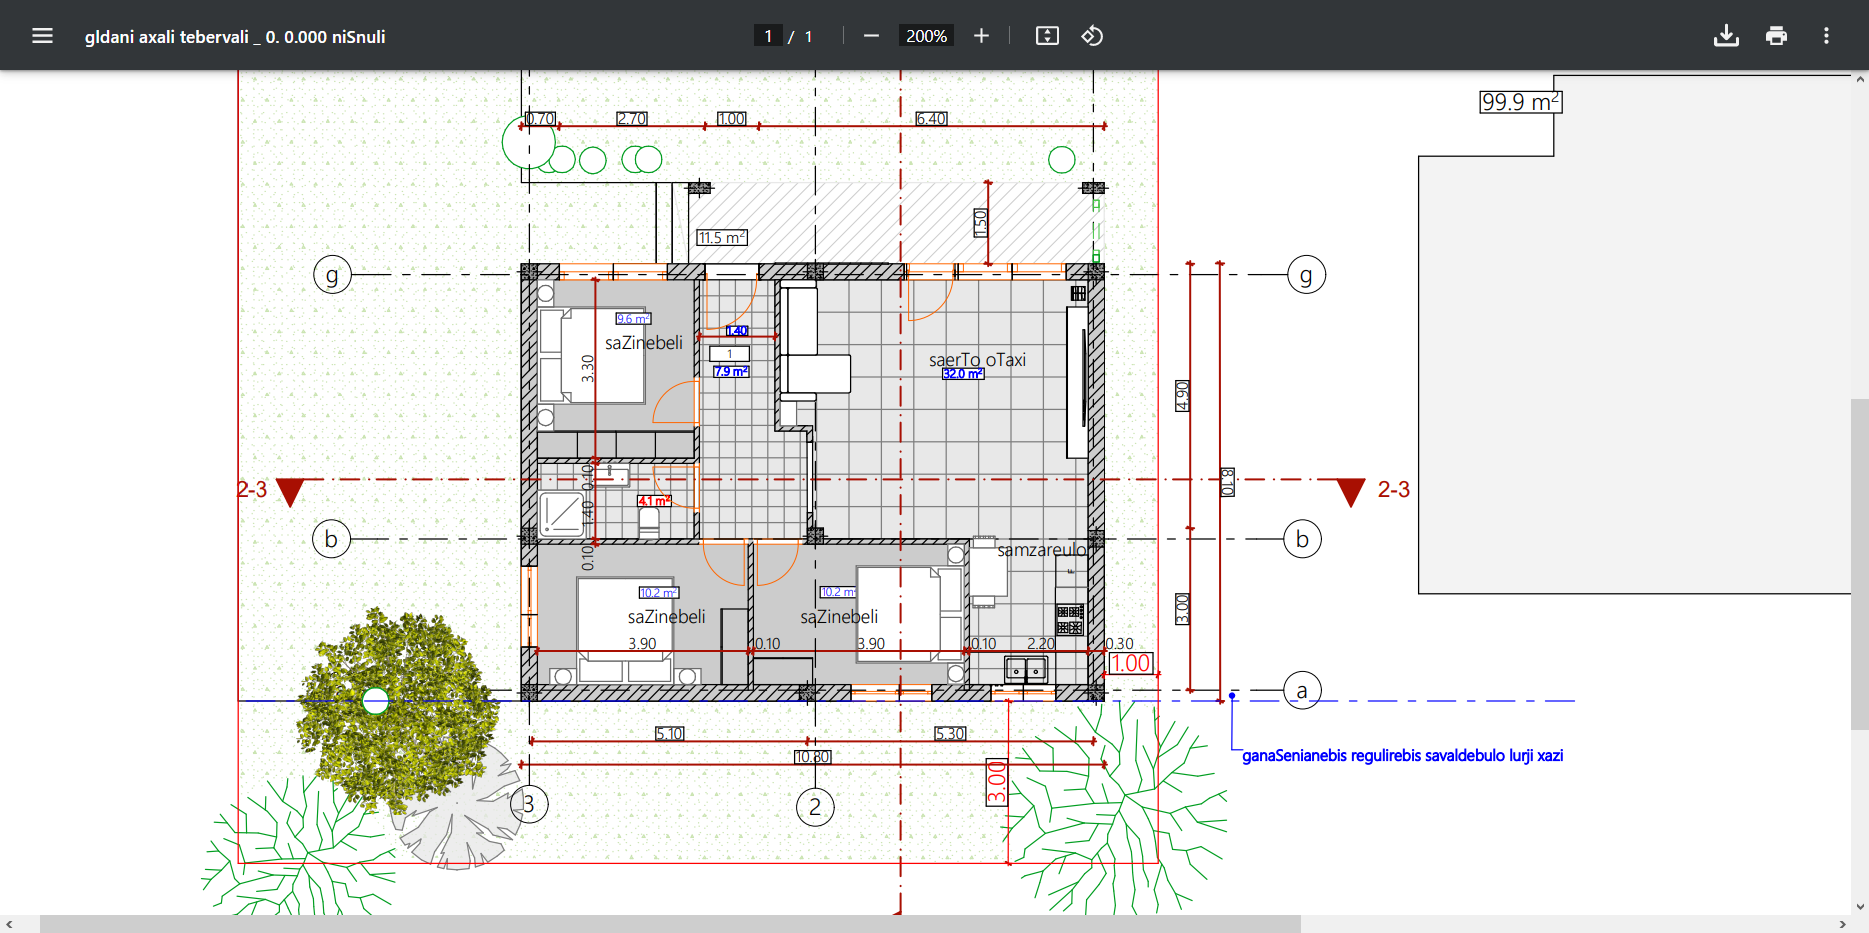
Task: Click the '9.6 m²' area label
Action: pos(633,319)
